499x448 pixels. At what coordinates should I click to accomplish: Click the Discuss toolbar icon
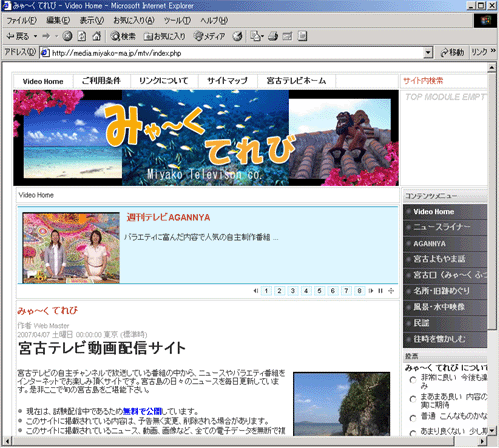click(x=302, y=36)
